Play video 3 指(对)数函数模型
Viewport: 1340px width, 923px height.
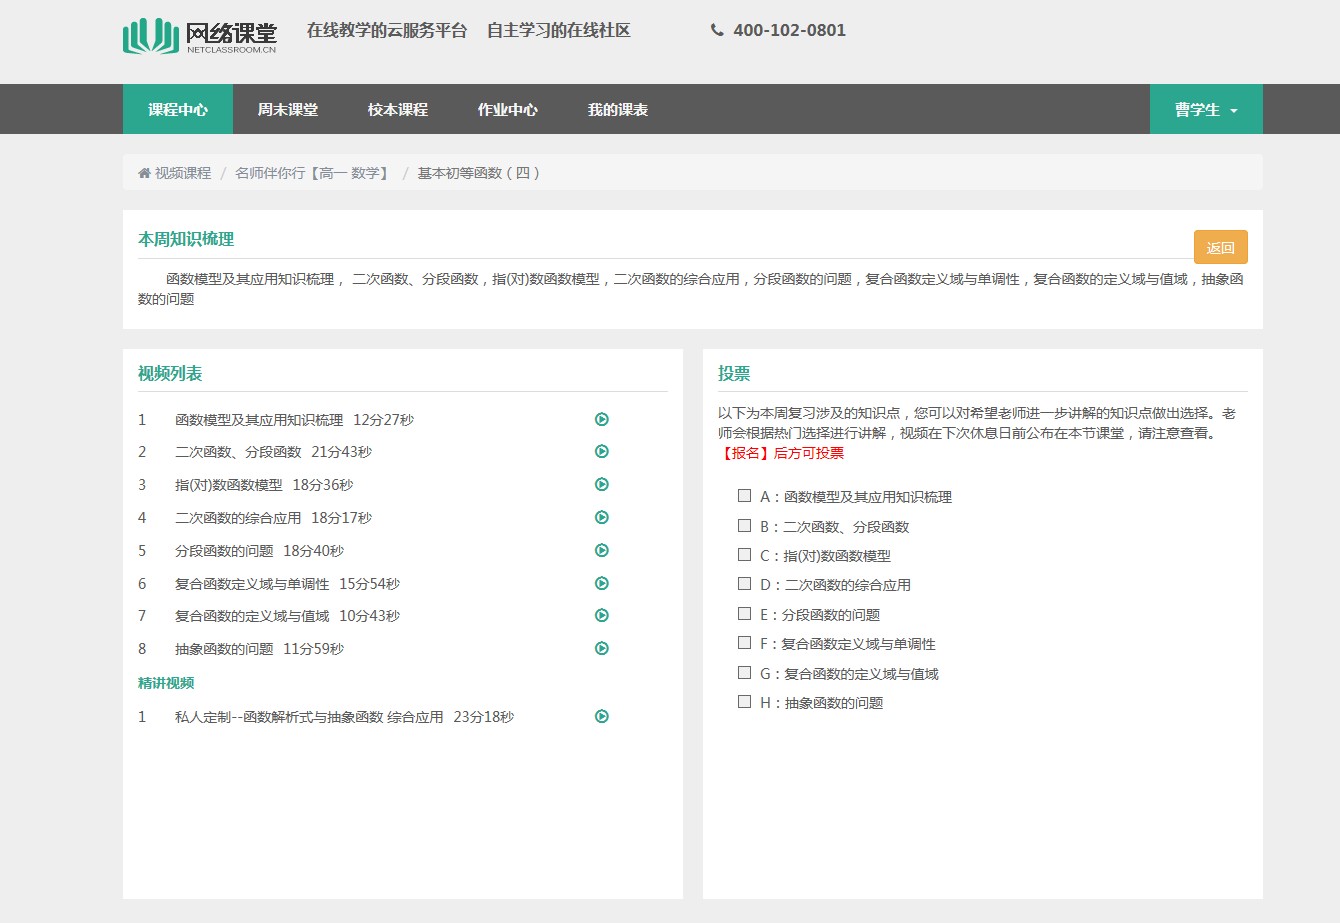coord(602,485)
